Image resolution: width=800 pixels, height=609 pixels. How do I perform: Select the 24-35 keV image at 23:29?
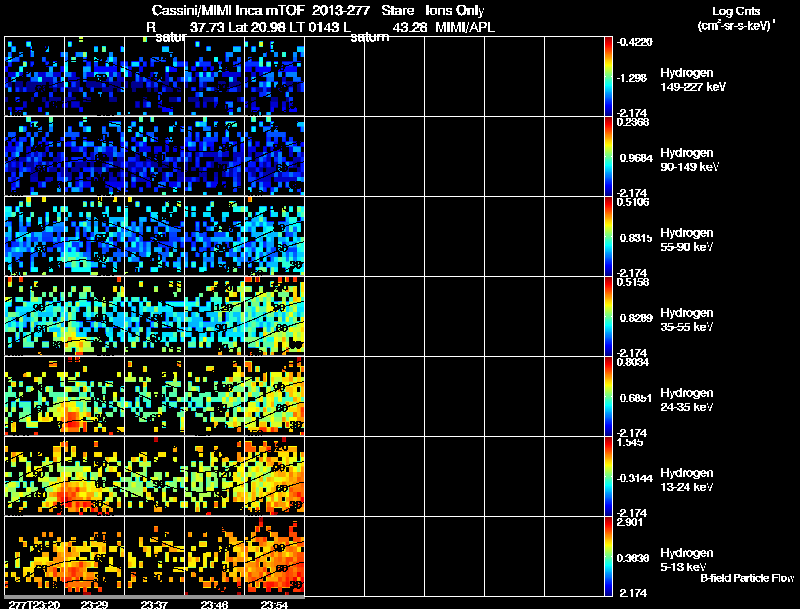94,396
